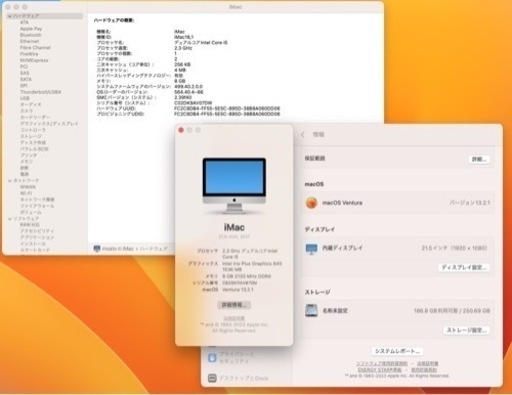Screen dimensions: 512x395
Task: Select アプリケーション under the software section
Action: [x=37, y=237]
